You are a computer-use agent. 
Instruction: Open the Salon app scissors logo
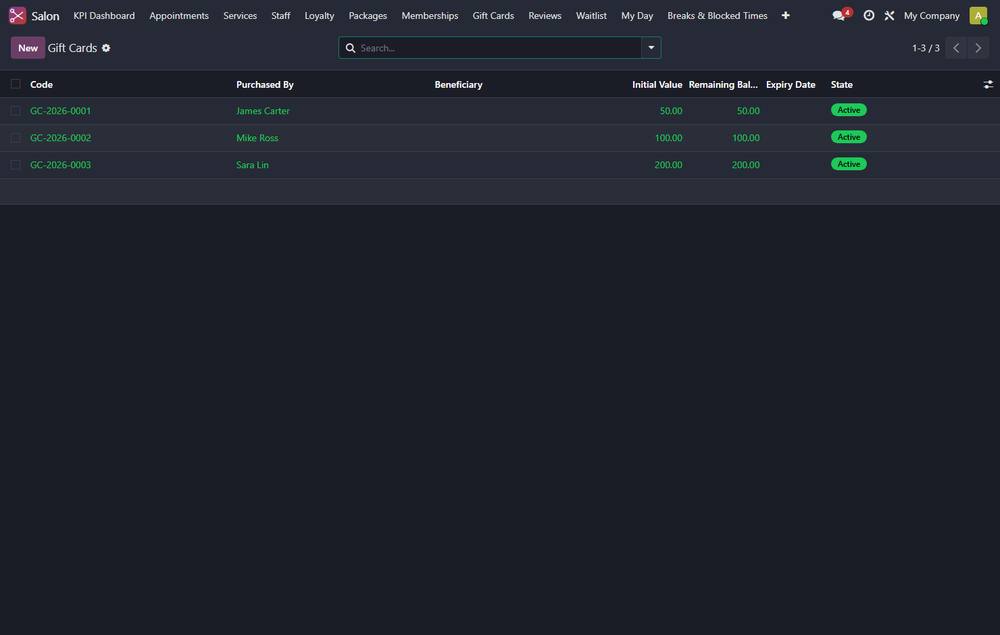click(x=17, y=15)
